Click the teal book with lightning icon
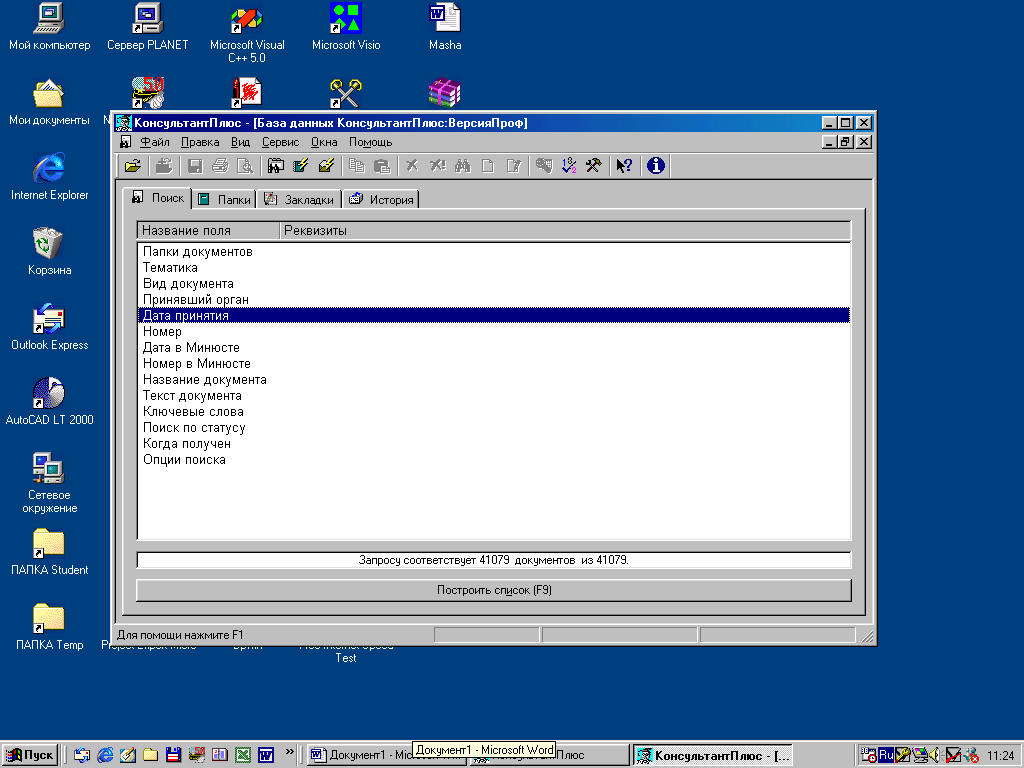 [x=300, y=166]
